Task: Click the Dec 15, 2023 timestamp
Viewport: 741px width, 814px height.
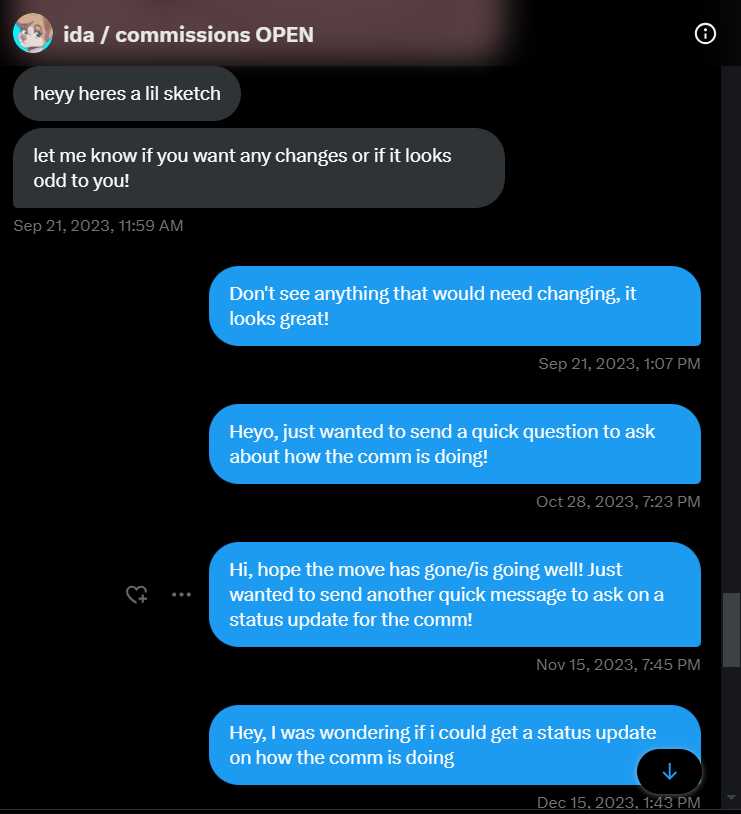Action: (618, 802)
